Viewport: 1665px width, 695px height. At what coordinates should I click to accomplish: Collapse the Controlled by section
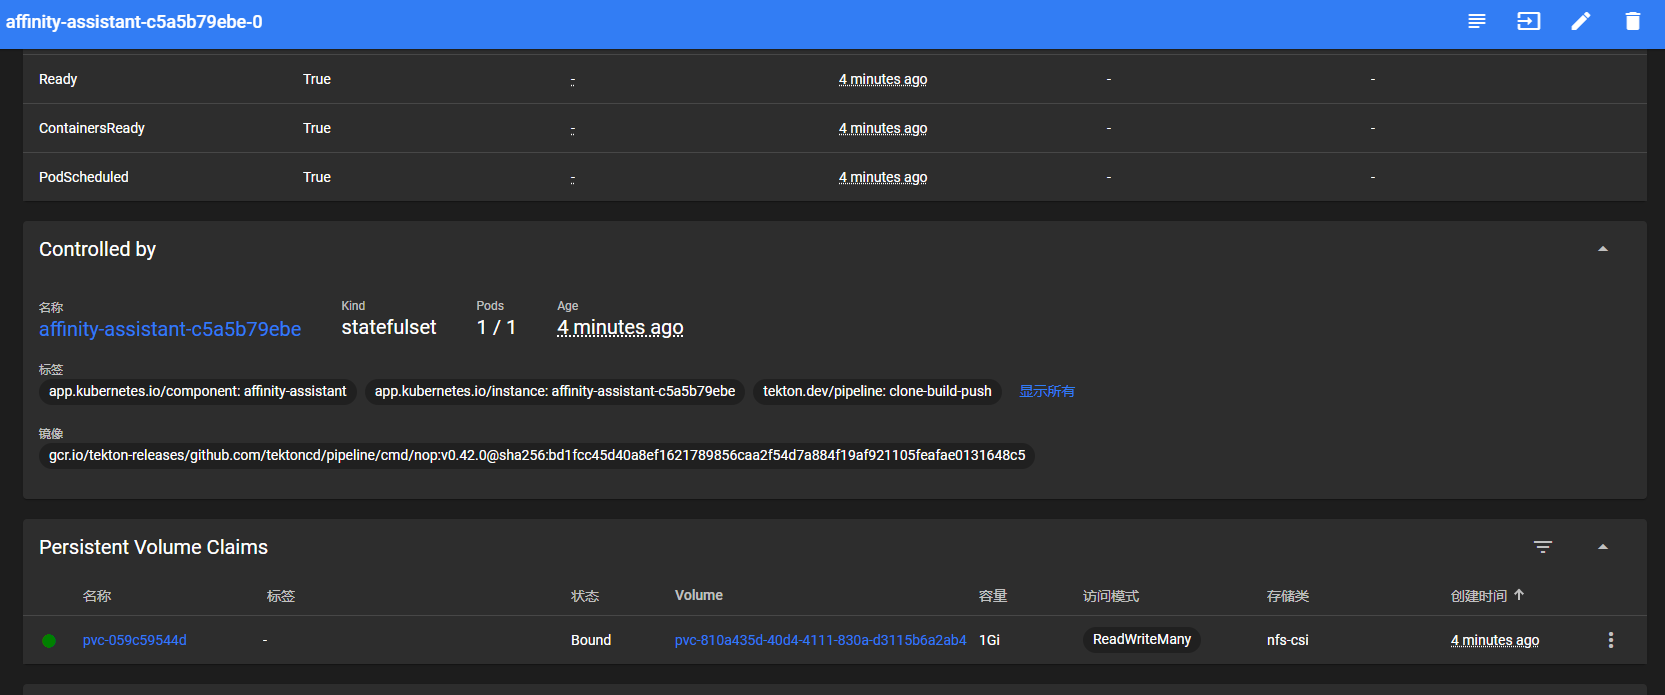(1603, 249)
